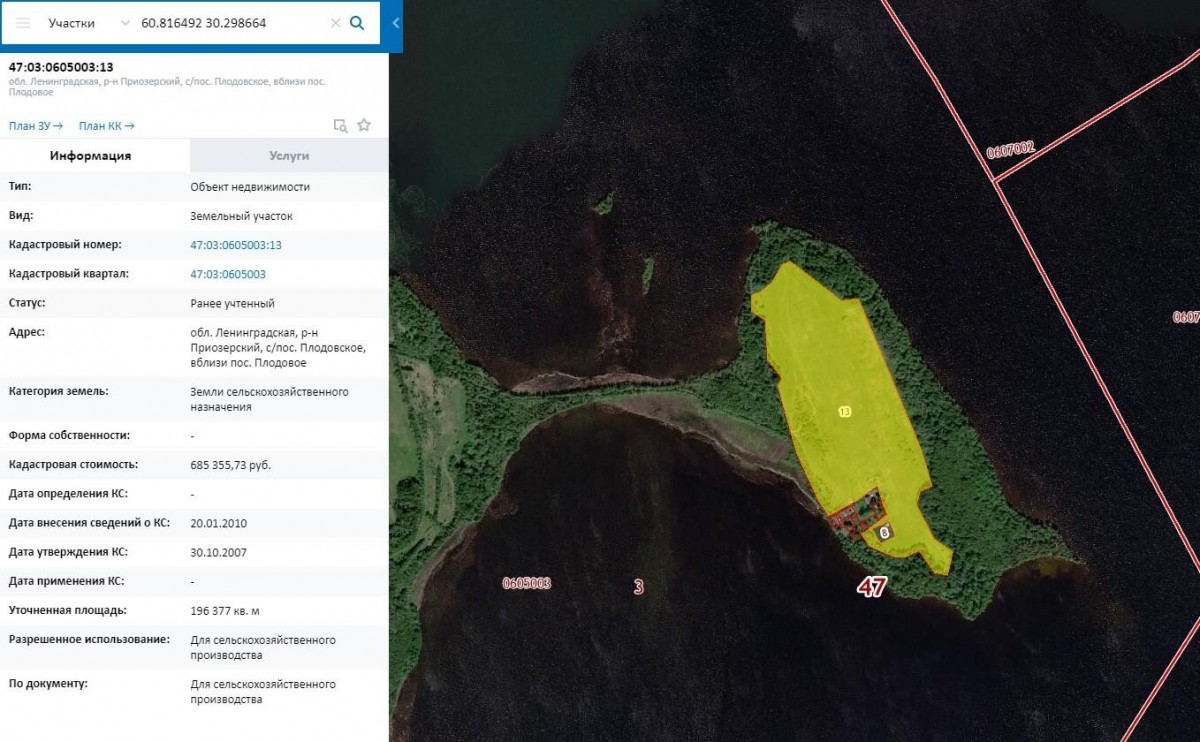Click small parcel 8 on map
The width and height of the screenshot is (1200, 742).
[x=884, y=533]
